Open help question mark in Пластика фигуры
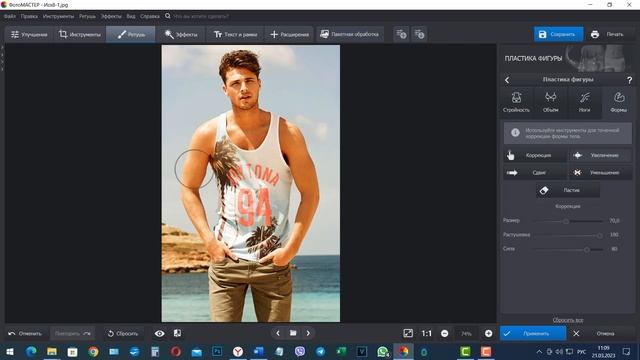Screen dimensions: 640x360 tap(629, 80)
